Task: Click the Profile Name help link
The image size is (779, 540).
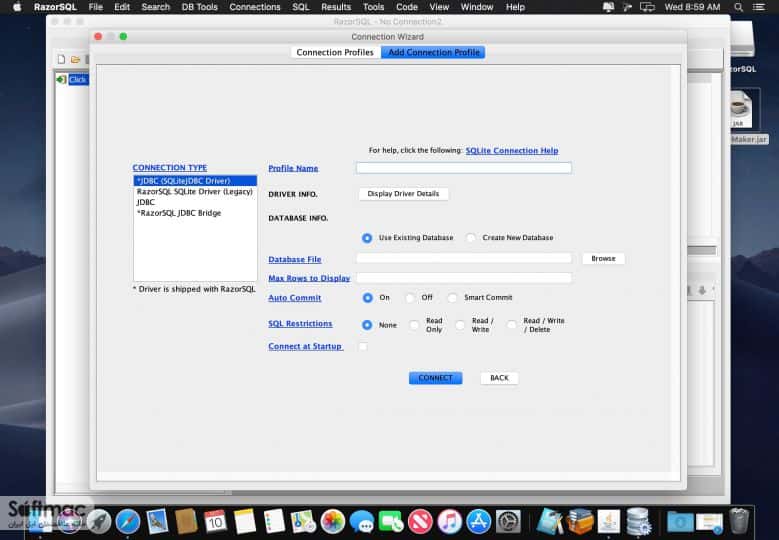Action: [x=293, y=168]
